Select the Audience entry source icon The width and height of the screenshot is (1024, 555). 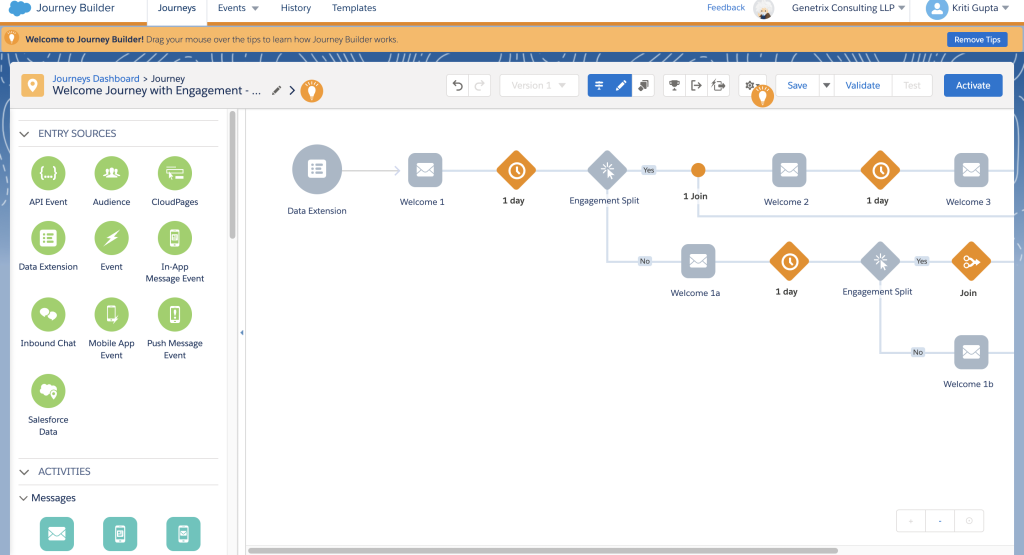112,173
